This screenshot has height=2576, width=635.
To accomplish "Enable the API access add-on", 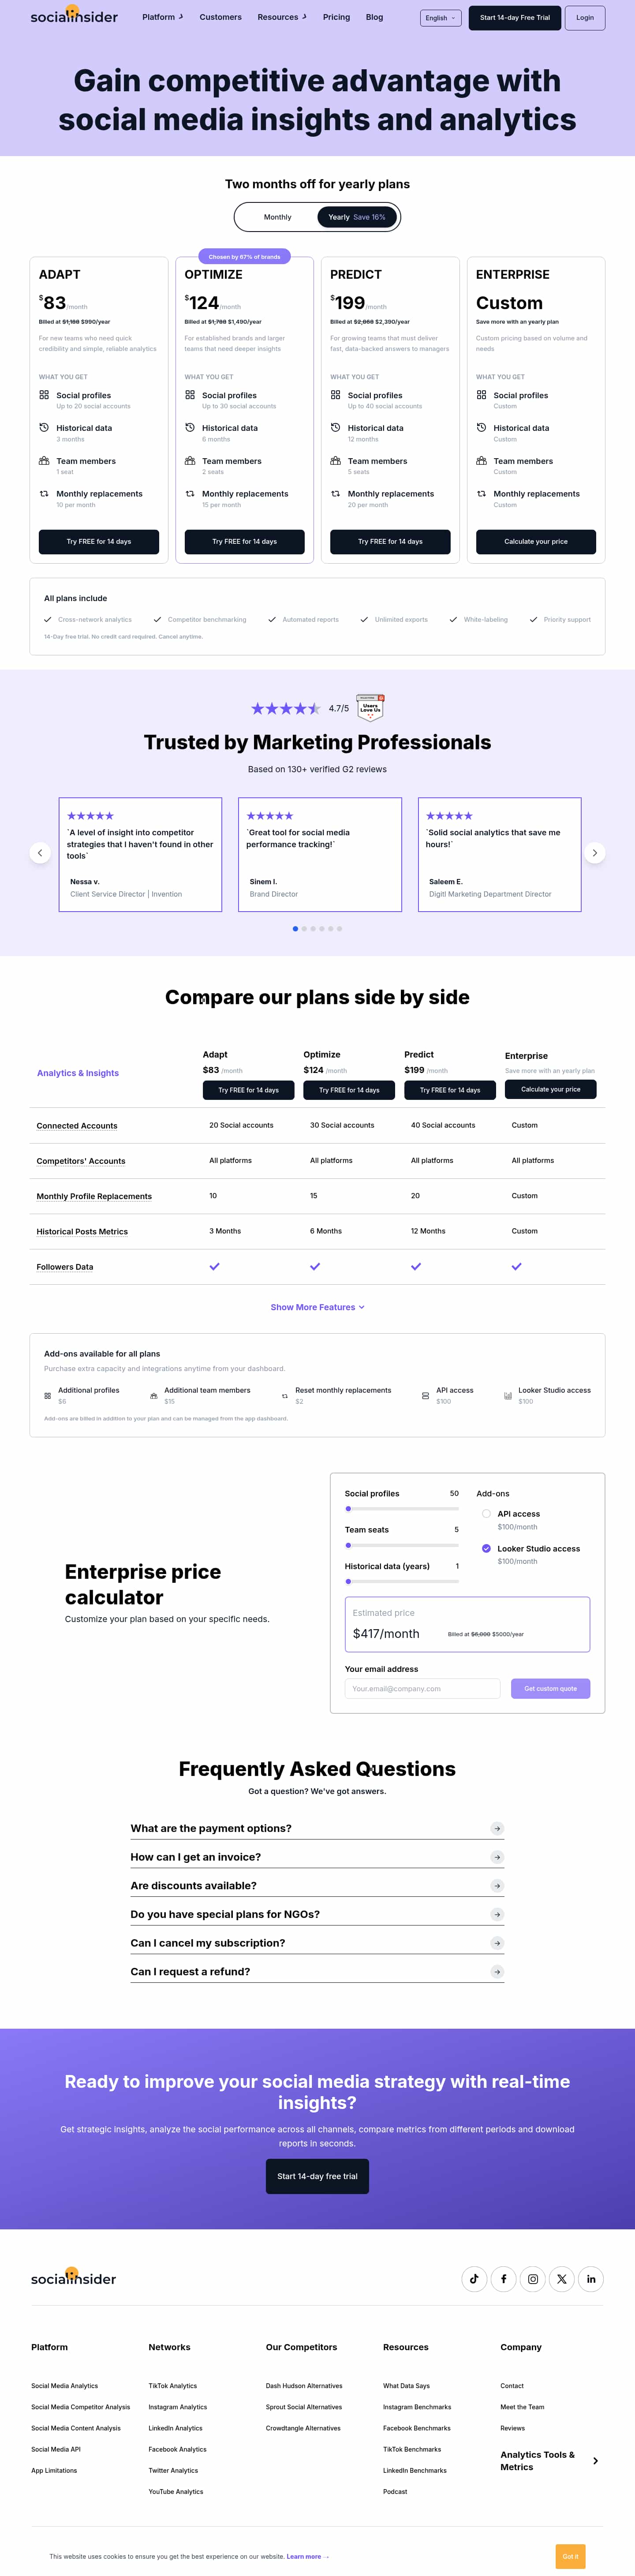I will [x=486, y=1513].
